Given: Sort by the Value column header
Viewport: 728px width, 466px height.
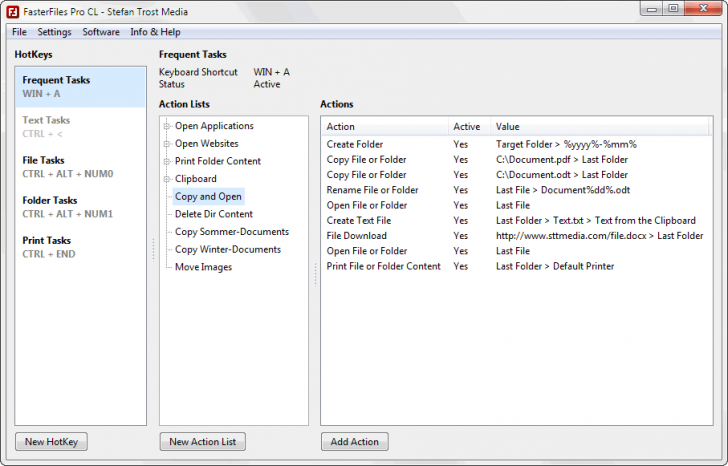Looking at the screenshot, I should [x=599, y=126].
